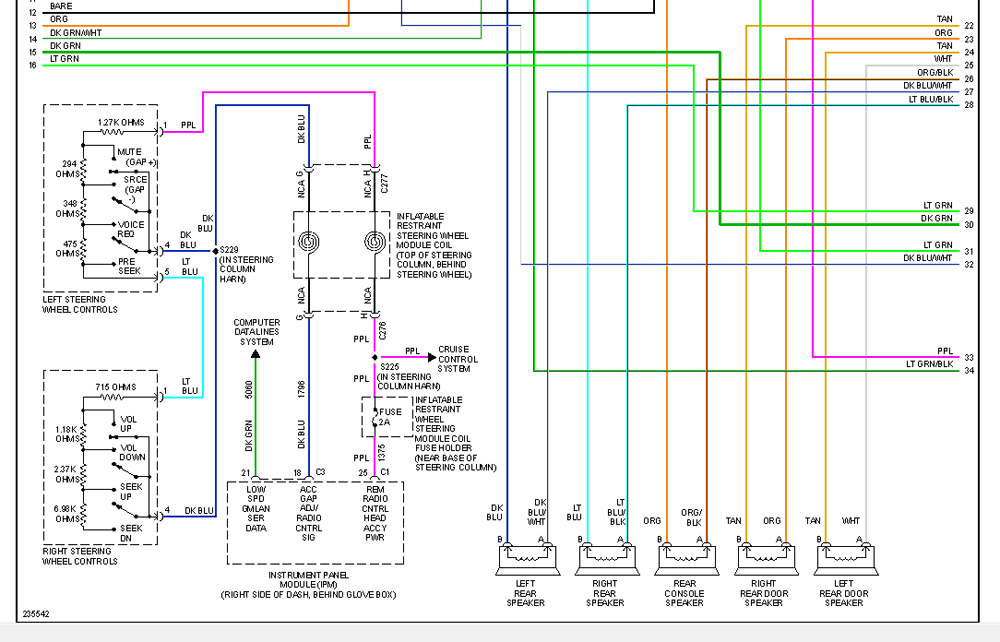The width and height of the screenshot is (1000, 642).
Task: Select the Left Steering Wheel Controls caption
Action: tap(80, 304)
